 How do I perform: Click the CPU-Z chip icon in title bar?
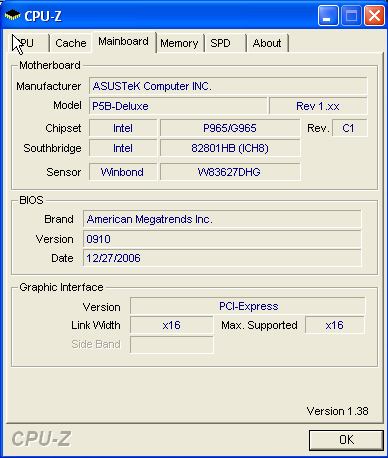coord(12,15)
